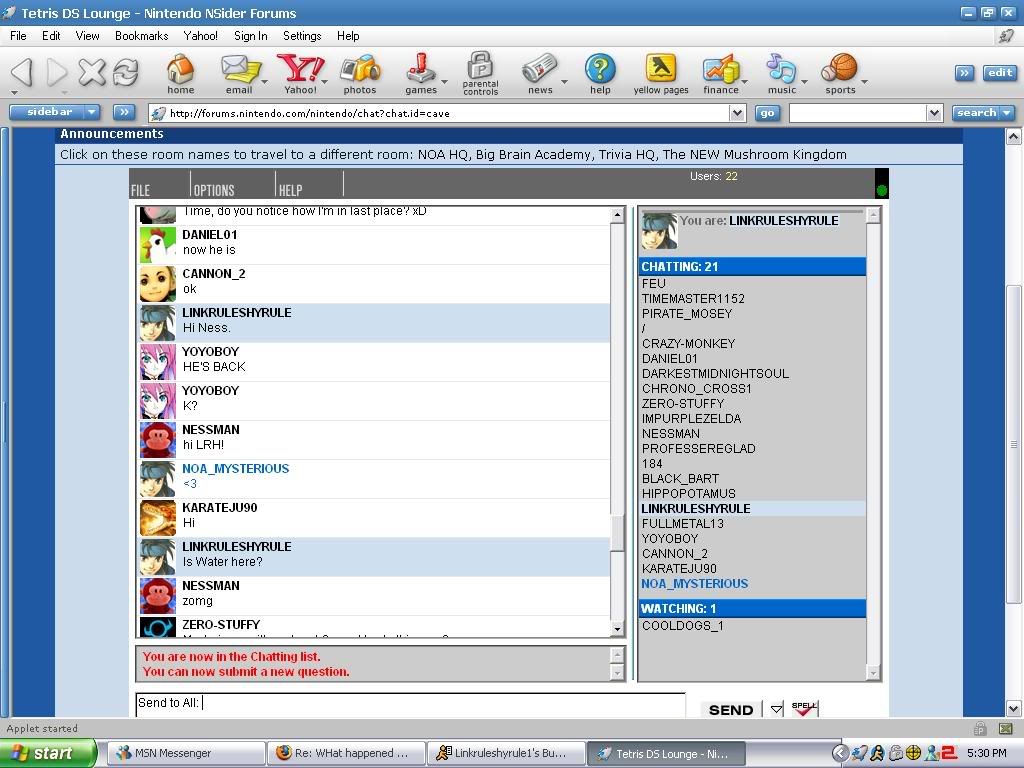1024x768 pixels.
Task: Click the Windows start button
Action: tap(49, 753)
